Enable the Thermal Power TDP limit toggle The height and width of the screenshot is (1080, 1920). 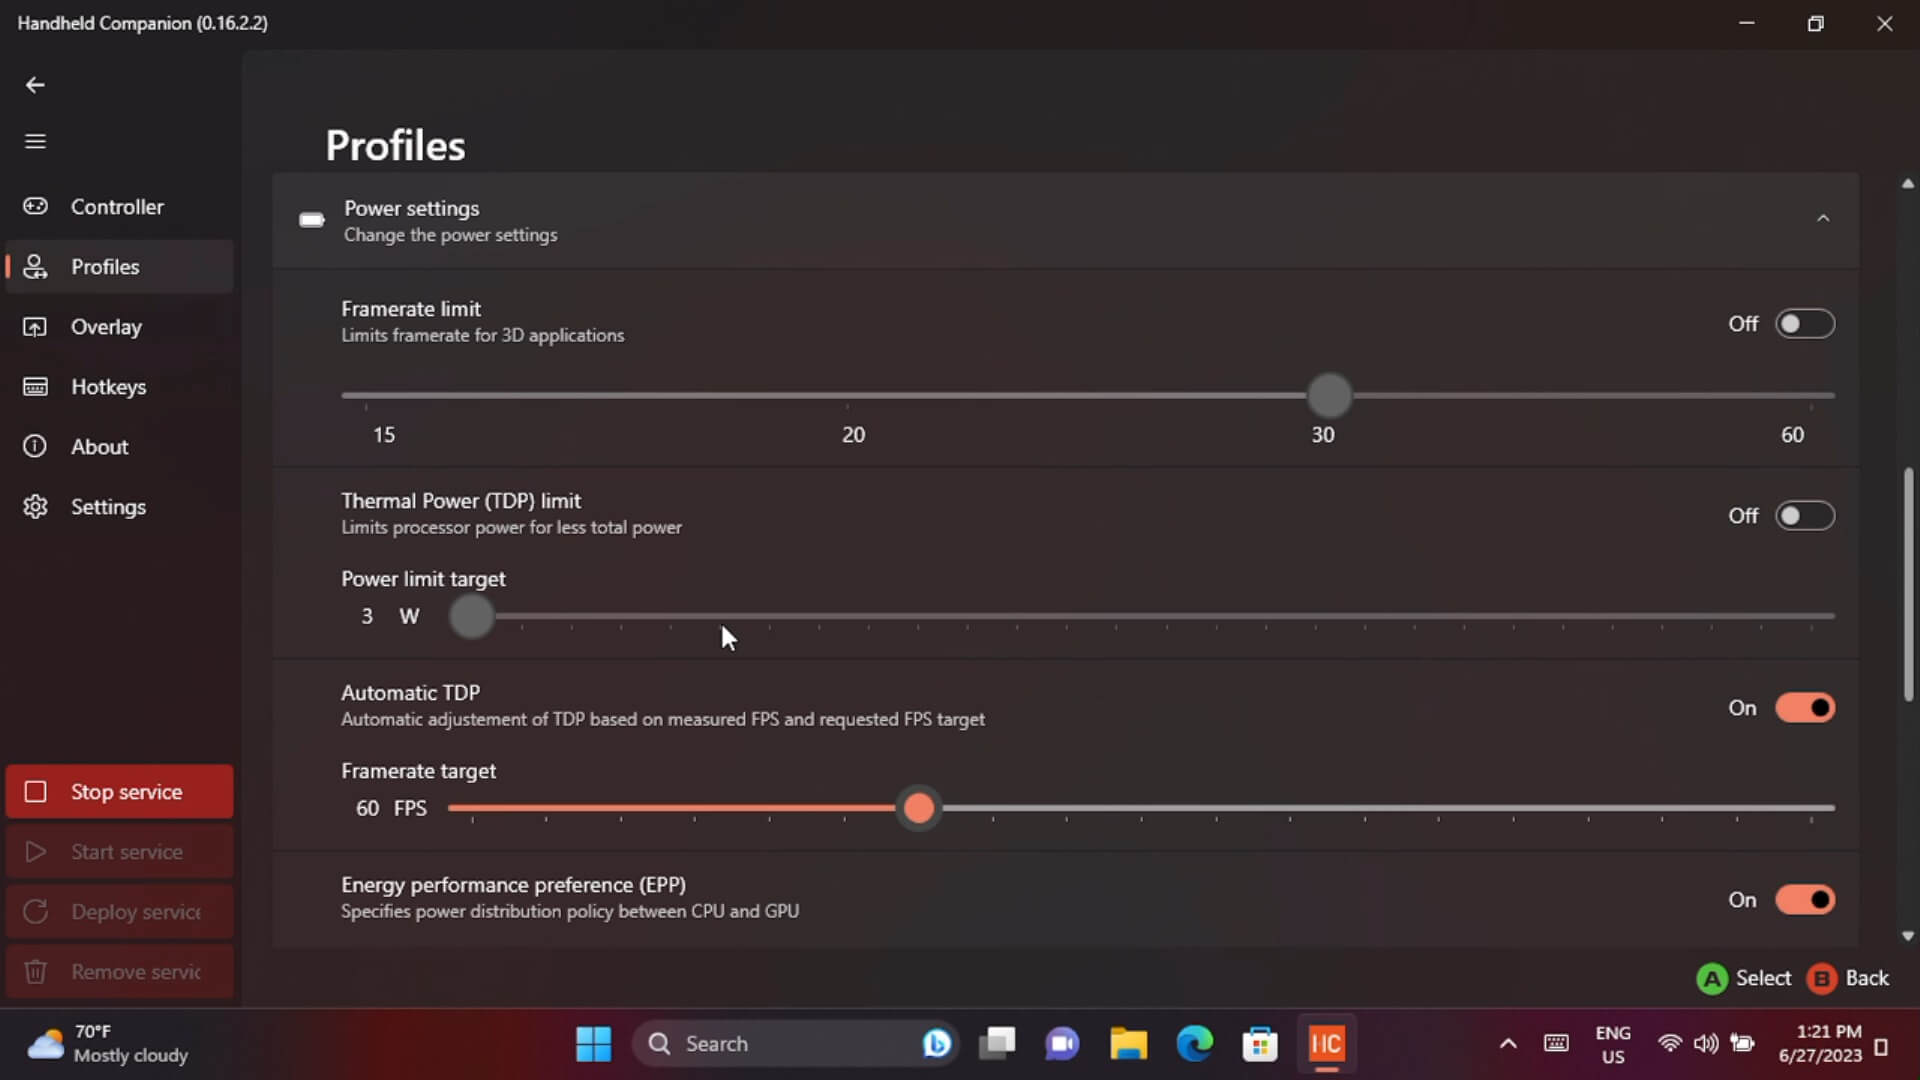(x=1807, y=516)
